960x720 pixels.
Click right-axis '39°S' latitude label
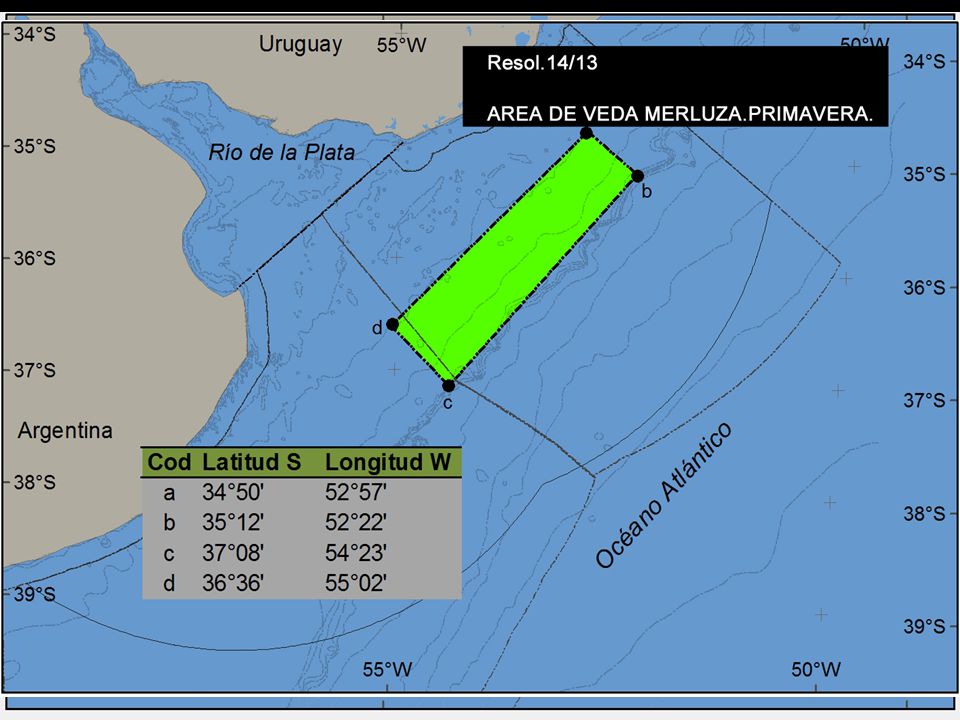[x=924, y=626]
